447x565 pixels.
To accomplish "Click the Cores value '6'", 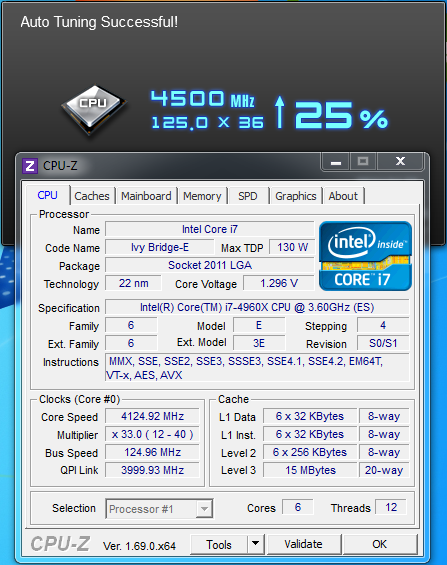I will 298,507.
